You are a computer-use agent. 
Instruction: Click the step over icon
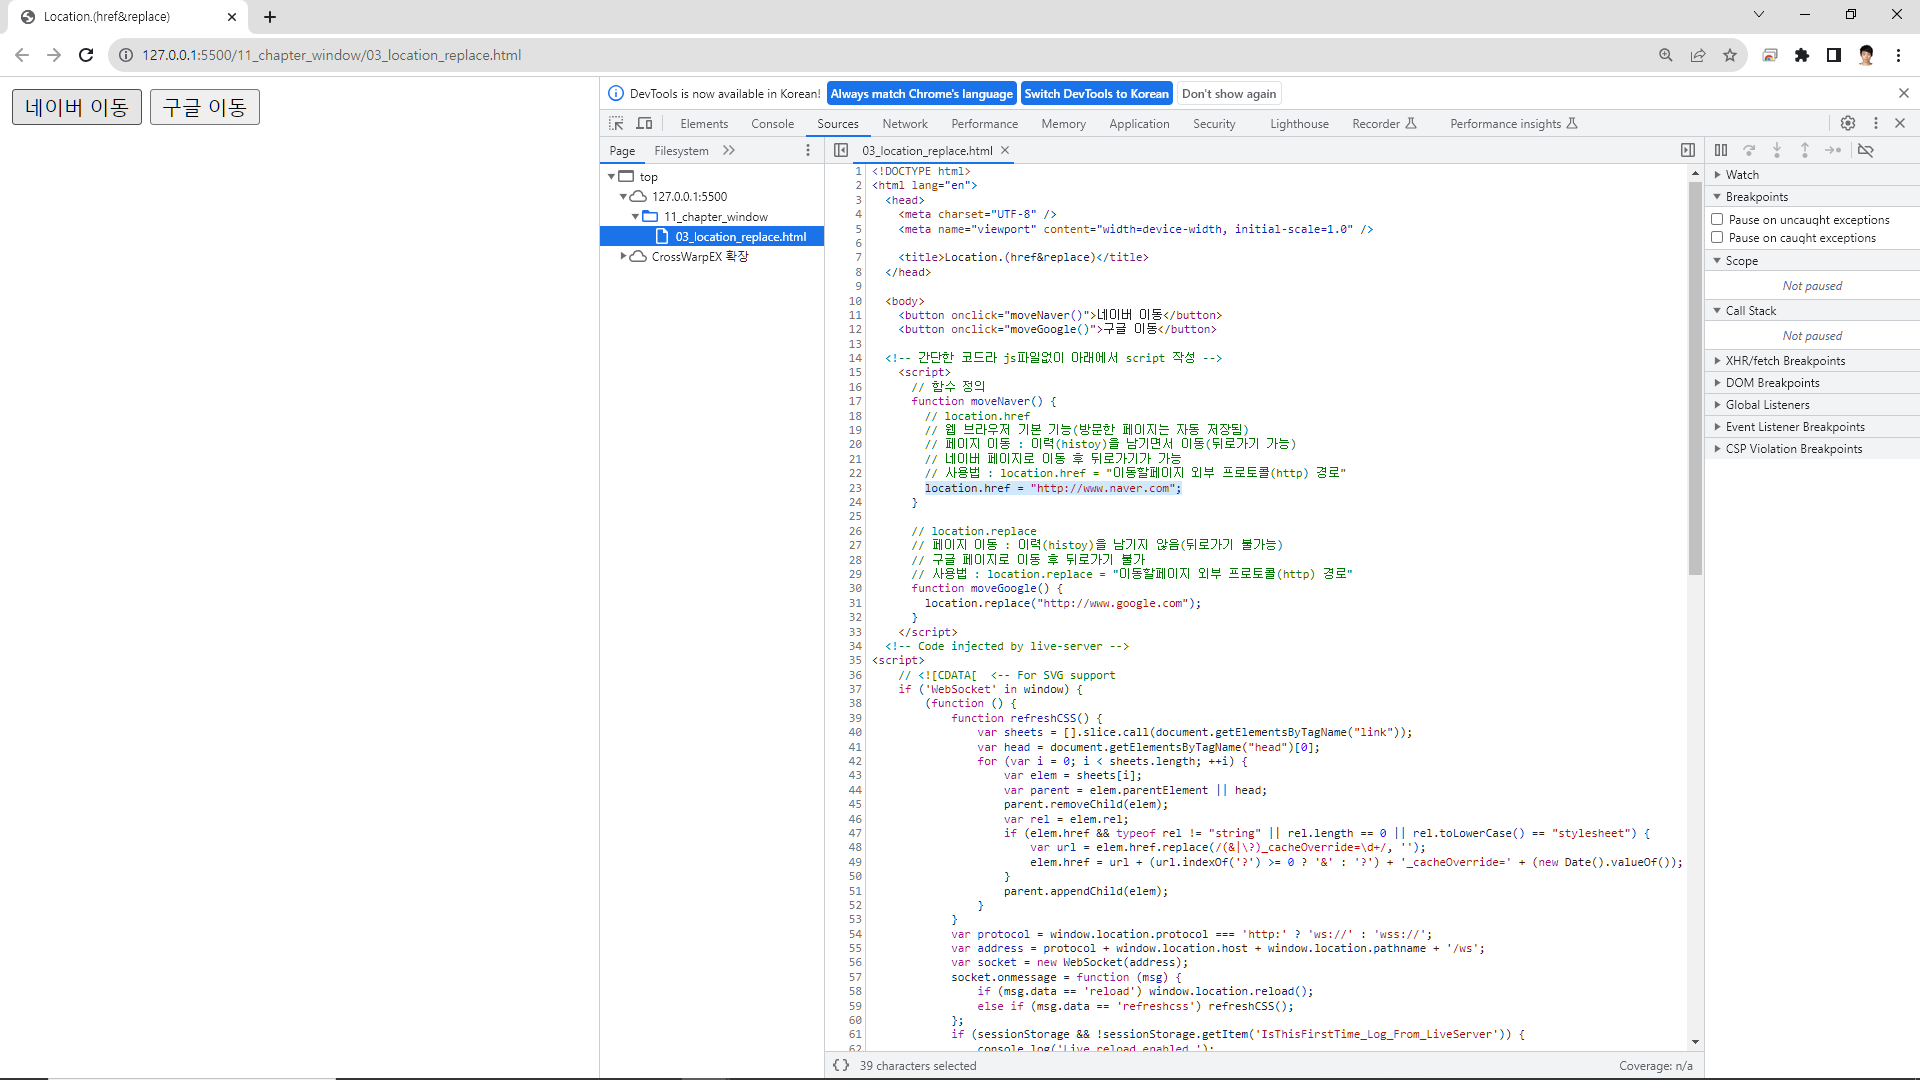tap(1749, 150)
